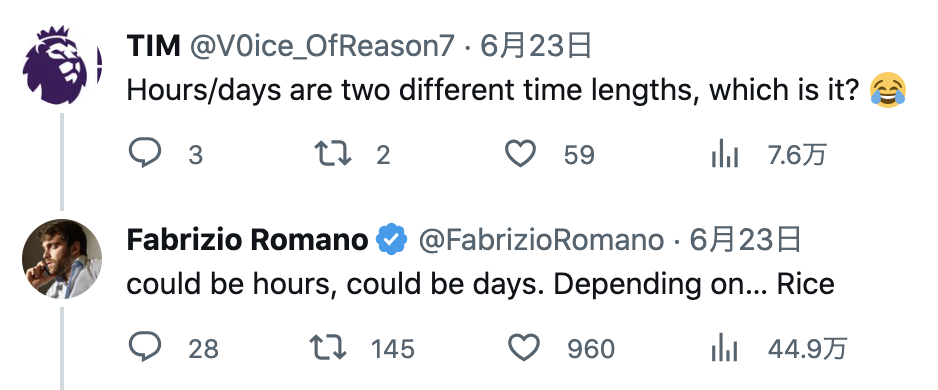Like Fabrizio Romano's tweet
The height and width of the screenshot is (390, 938).
(523, 347)
